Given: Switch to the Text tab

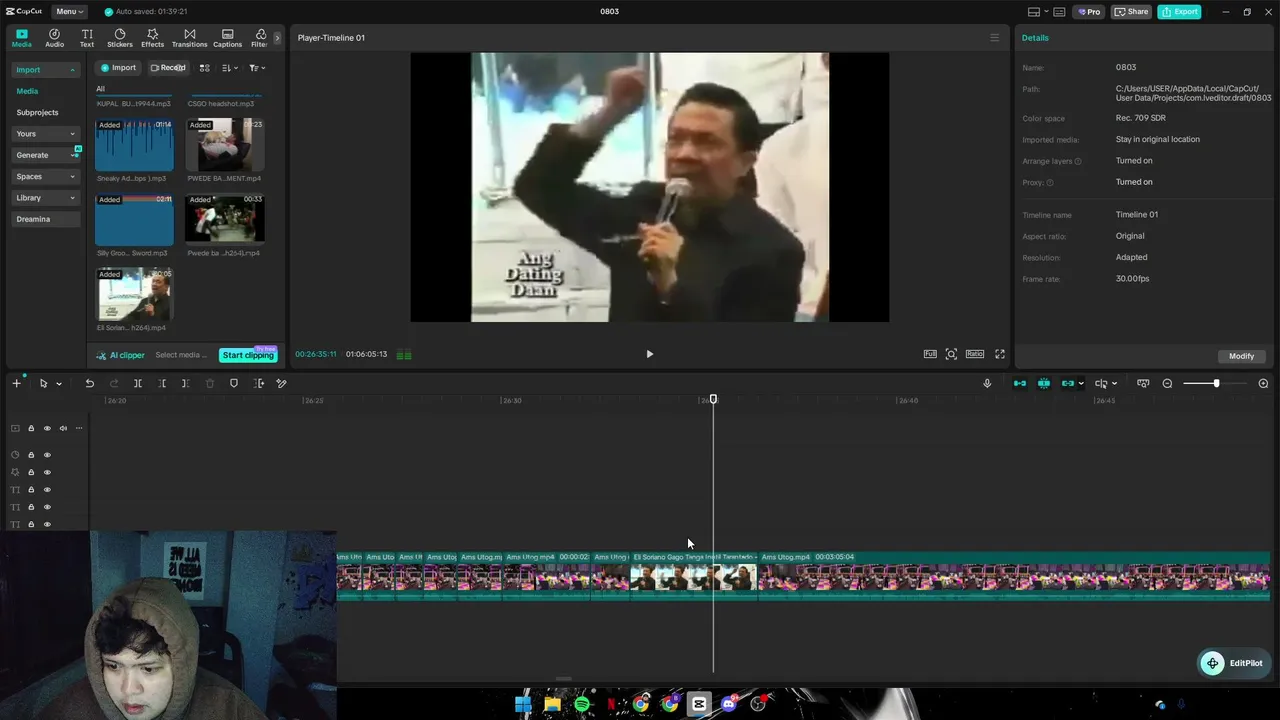Looking at the screenshot, I should pyautogui.click(x=87, y=38).
